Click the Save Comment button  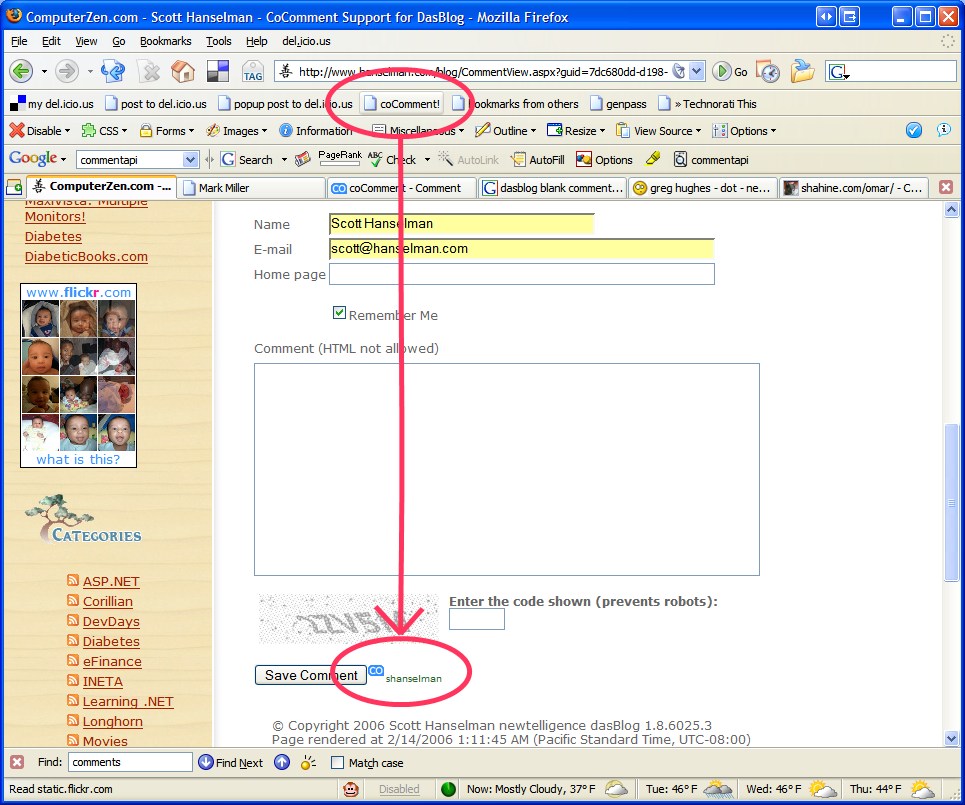click(311, 675)
